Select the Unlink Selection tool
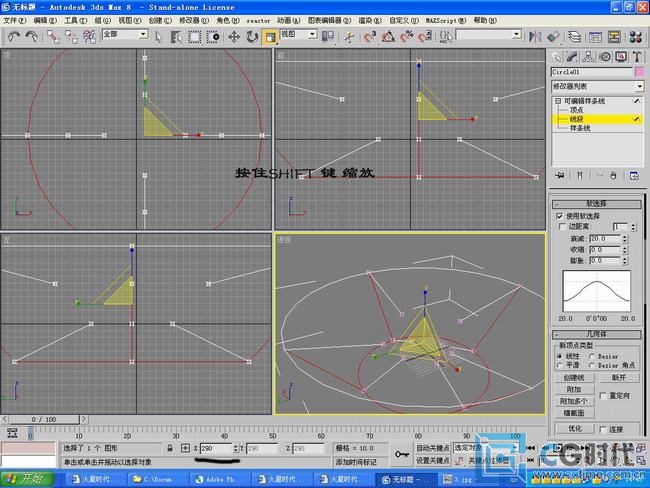This screenshot has height=488, width=650. 71,37
